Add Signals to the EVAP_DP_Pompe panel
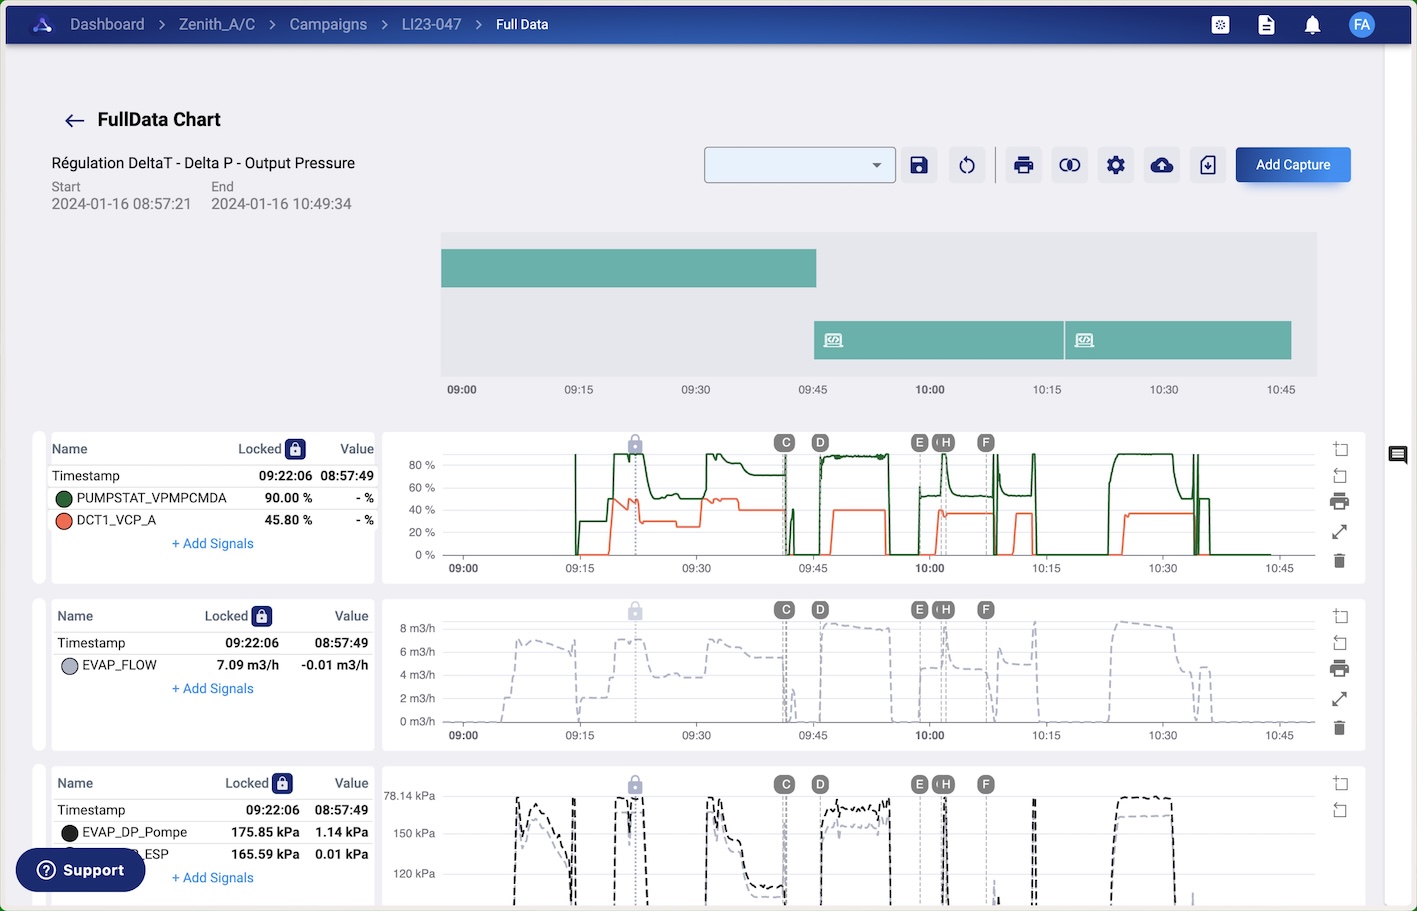Screen dimensions: 1417x911 pyautogui.click(x=212, y=878)
